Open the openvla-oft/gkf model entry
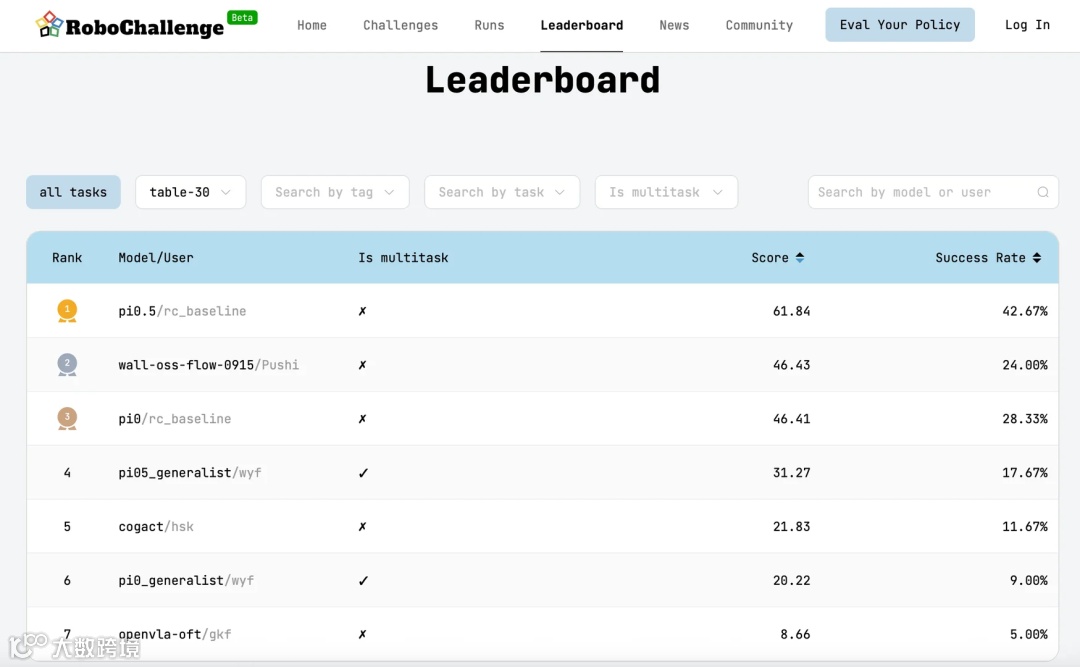 click(x=174, y=634)
